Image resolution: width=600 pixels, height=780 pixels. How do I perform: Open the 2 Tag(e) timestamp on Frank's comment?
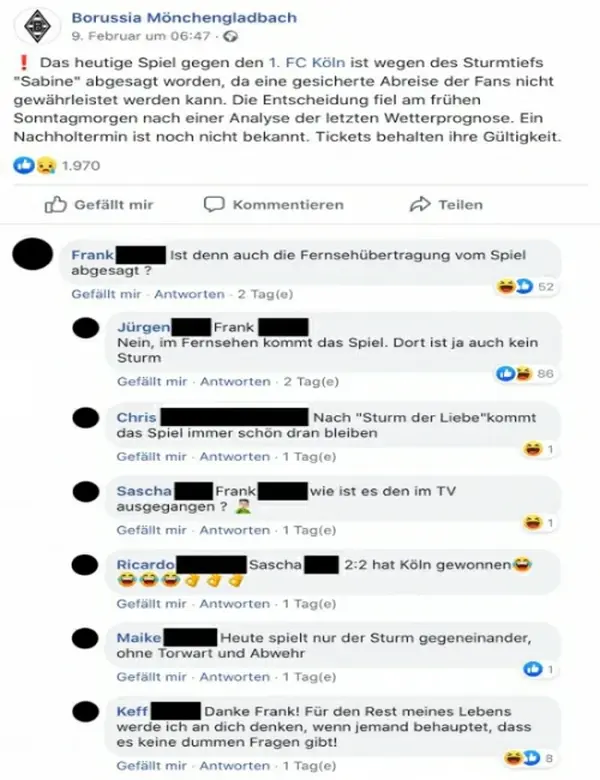tap(265, 294)
